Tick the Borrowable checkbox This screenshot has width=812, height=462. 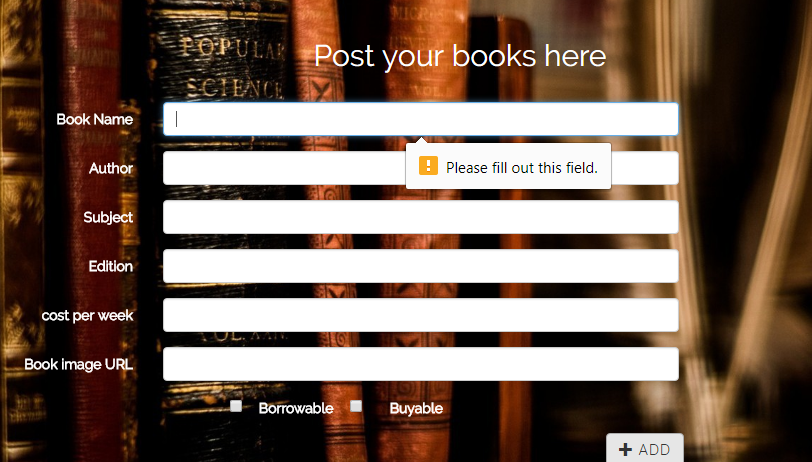click(x=236, y=406)
